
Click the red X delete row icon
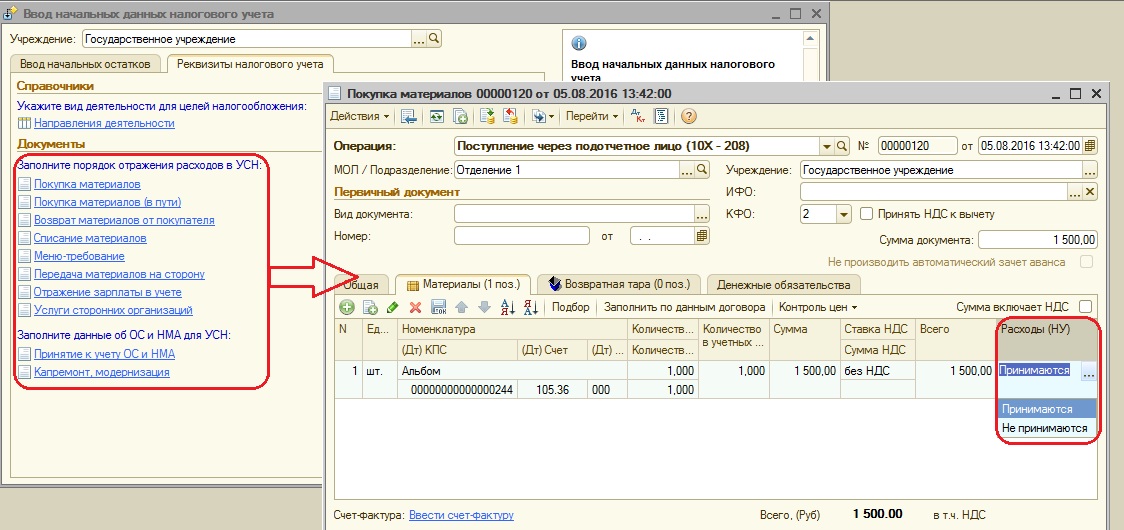415,307
